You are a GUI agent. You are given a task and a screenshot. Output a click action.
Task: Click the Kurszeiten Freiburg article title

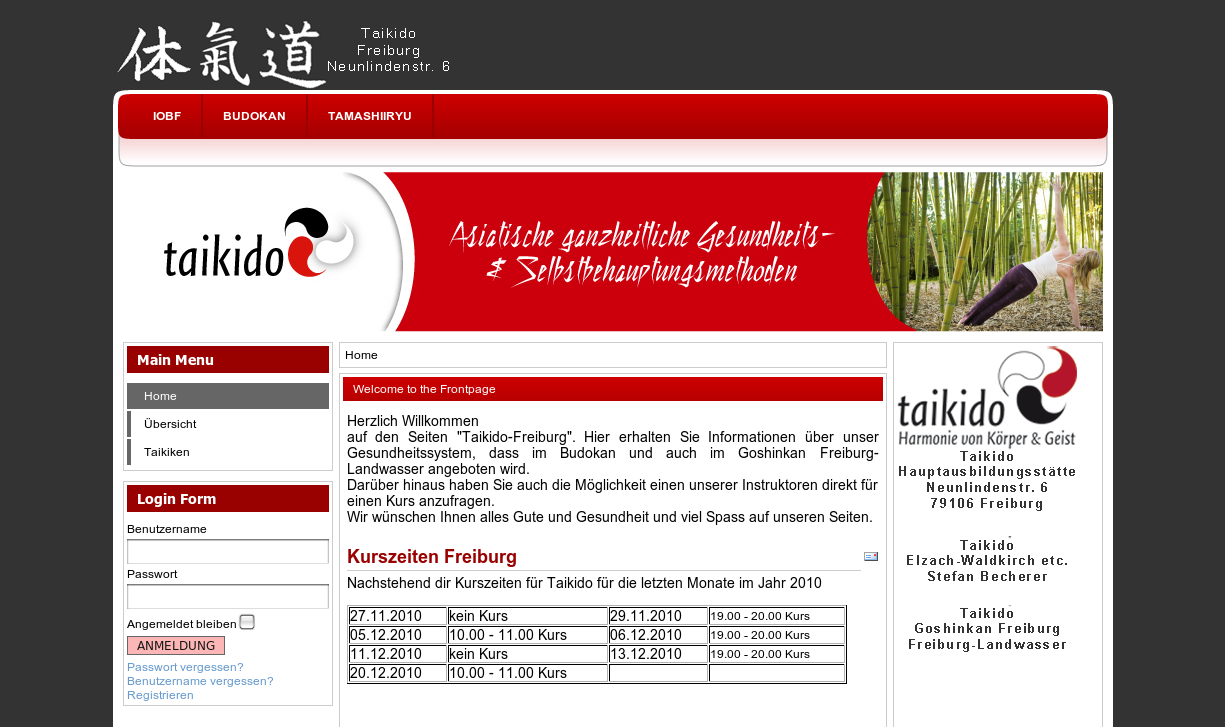tap(432, 557)
